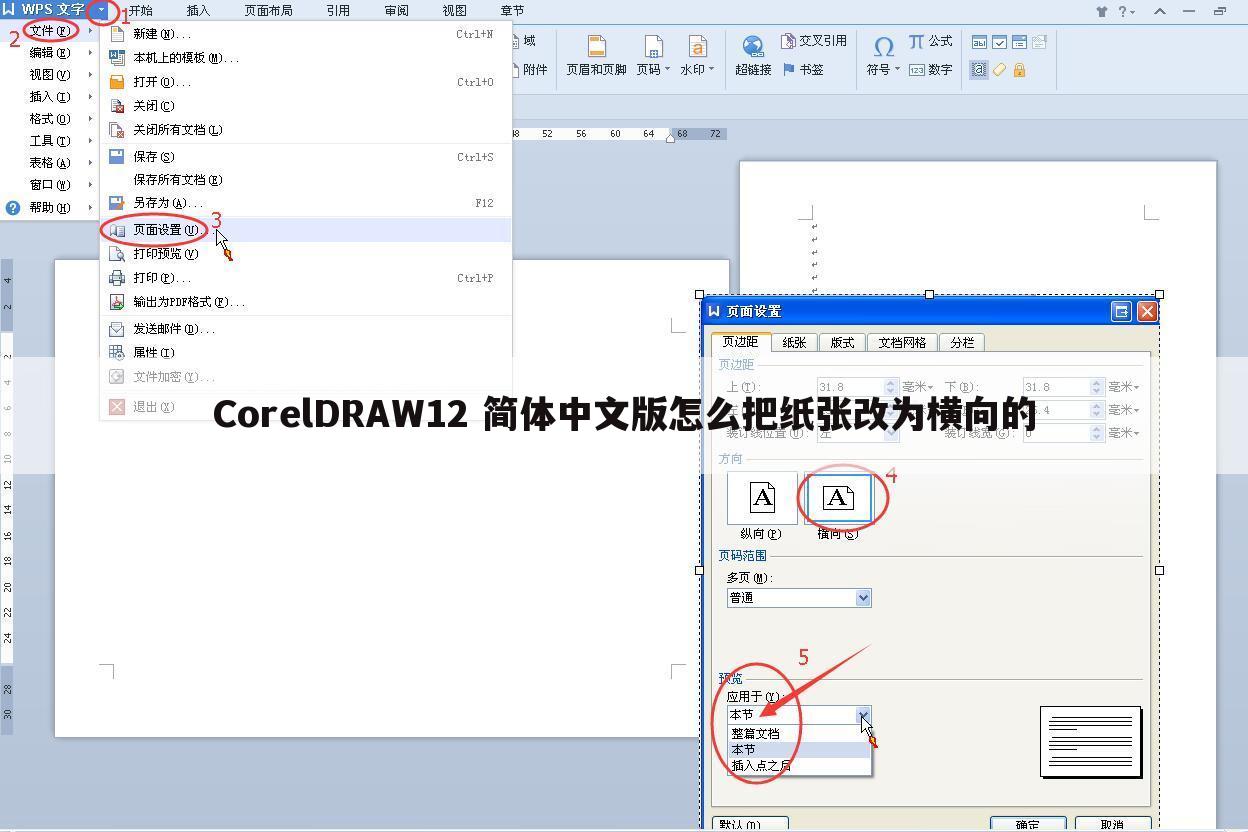This screenshot has height=832, width=1248.
Task: Switch to the 页面布局 ribbon tab
Action: pos(268,11)
